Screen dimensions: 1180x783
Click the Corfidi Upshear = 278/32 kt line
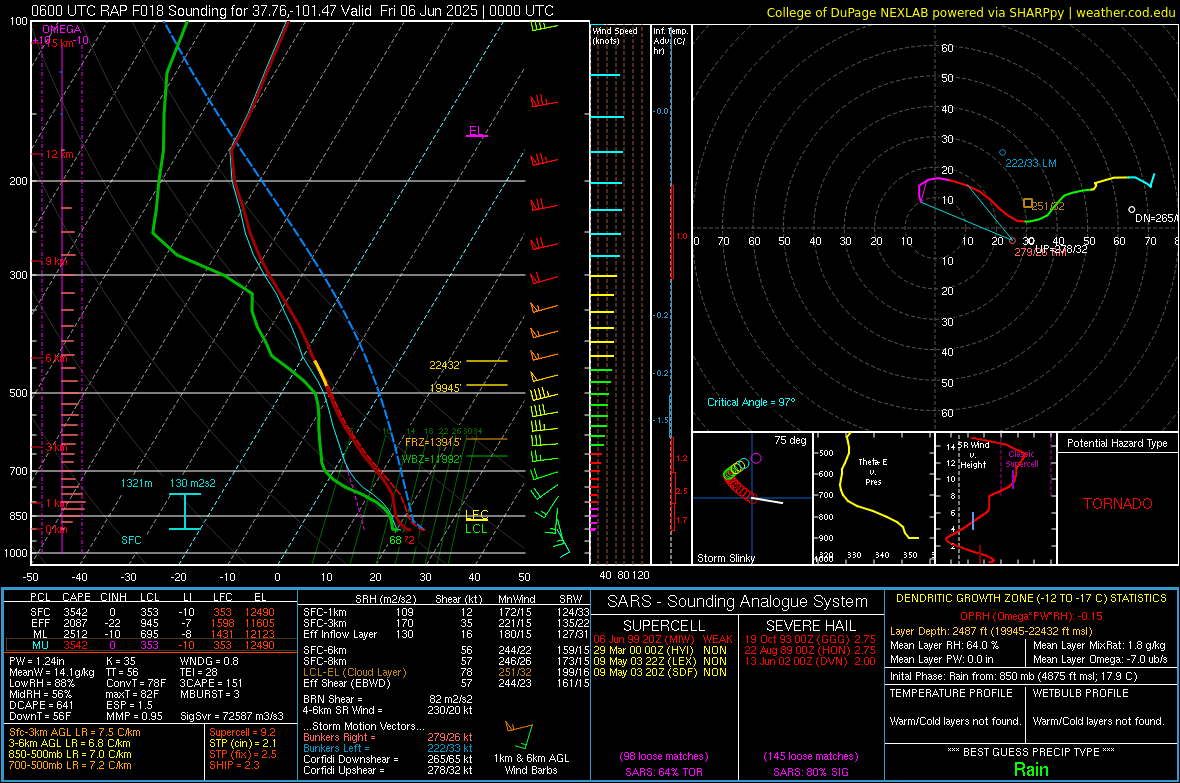click(x=388, y=770)
